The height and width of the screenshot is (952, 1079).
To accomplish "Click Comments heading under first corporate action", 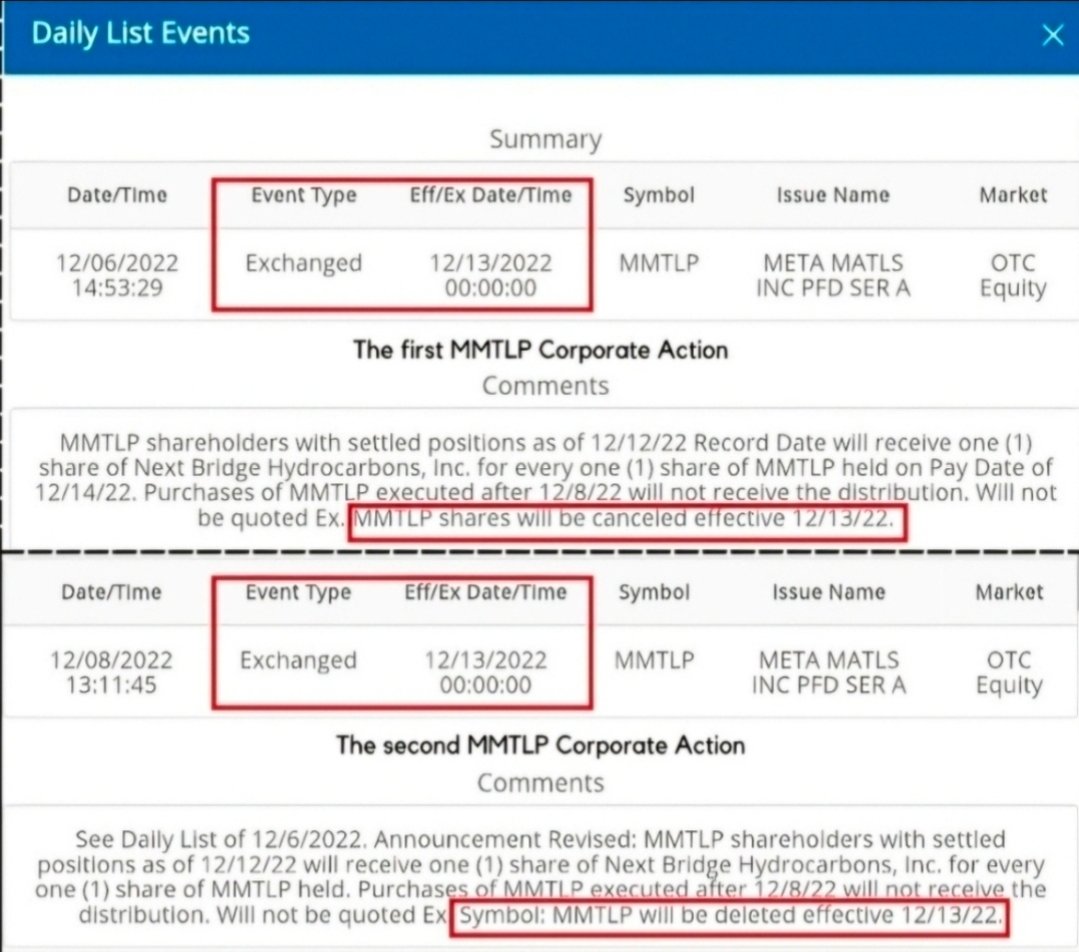I will point(546,386).
